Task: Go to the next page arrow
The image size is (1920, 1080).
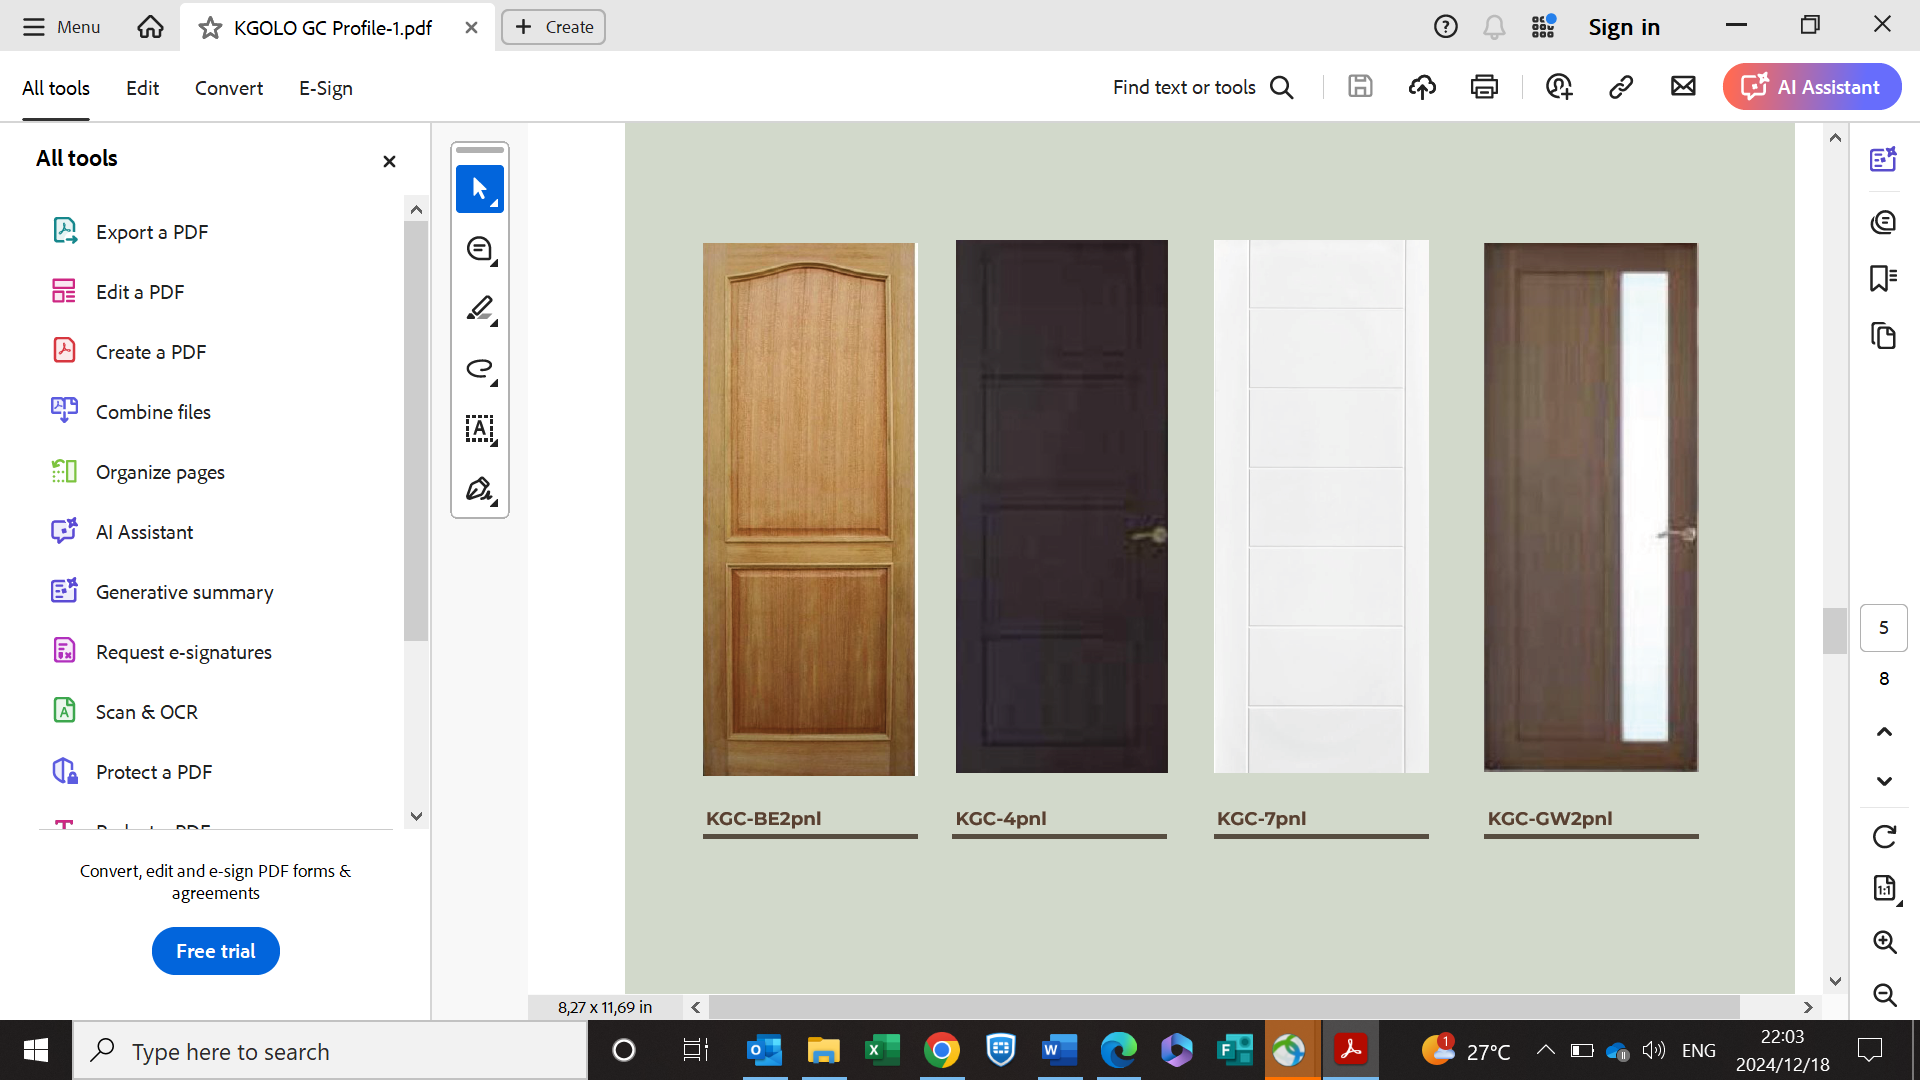Action: [x=1884, y=781]
